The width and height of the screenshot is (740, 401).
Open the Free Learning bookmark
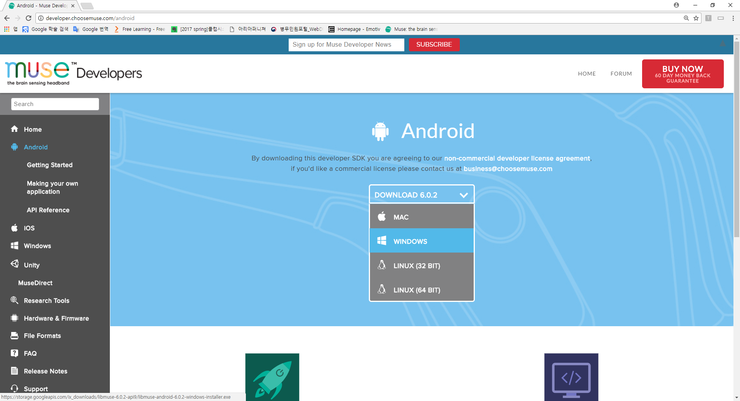click(x=140, y=29)
